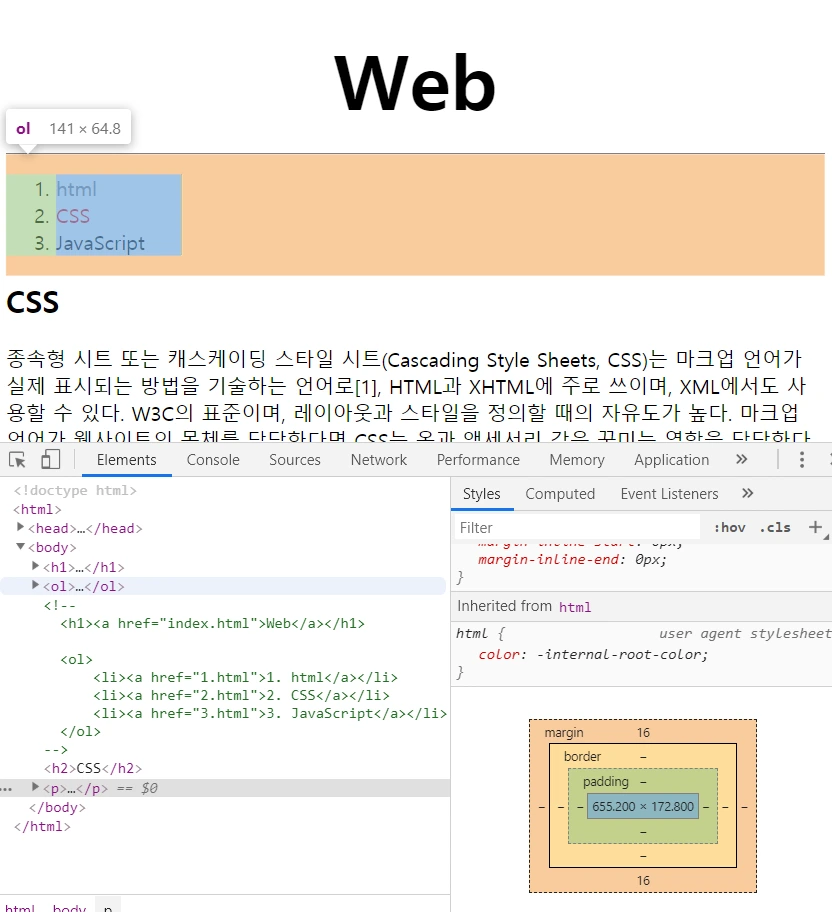
Task: Toggle :hov element state panel
Action: (x=730, y=528)
